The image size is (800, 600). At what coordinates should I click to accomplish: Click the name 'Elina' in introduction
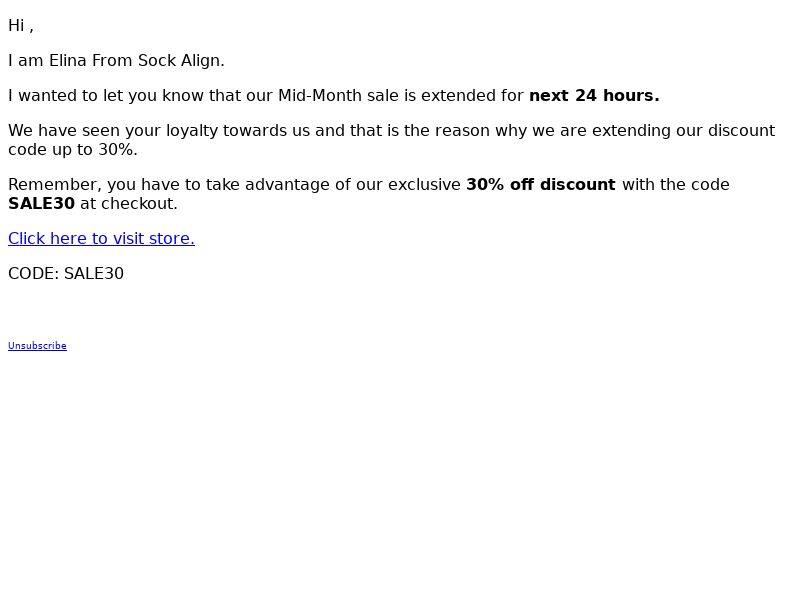click(x=68, y=61)
